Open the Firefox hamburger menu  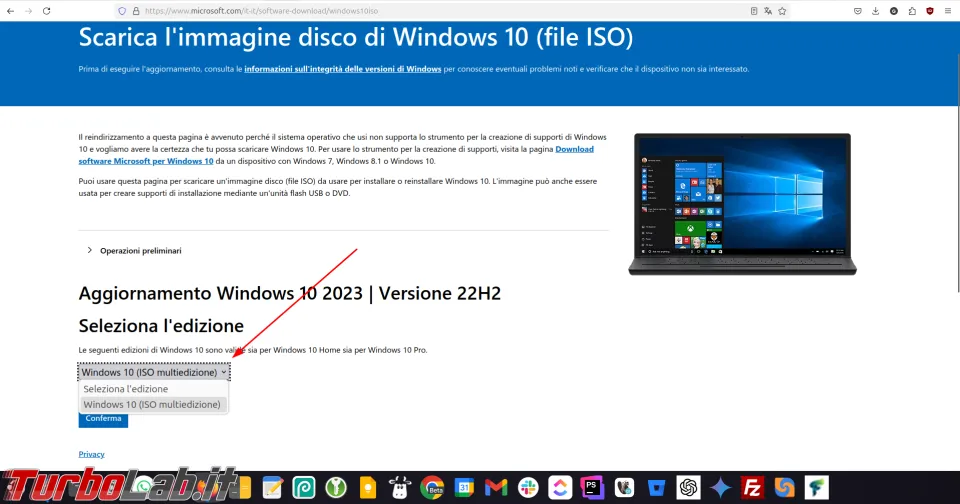948,11
